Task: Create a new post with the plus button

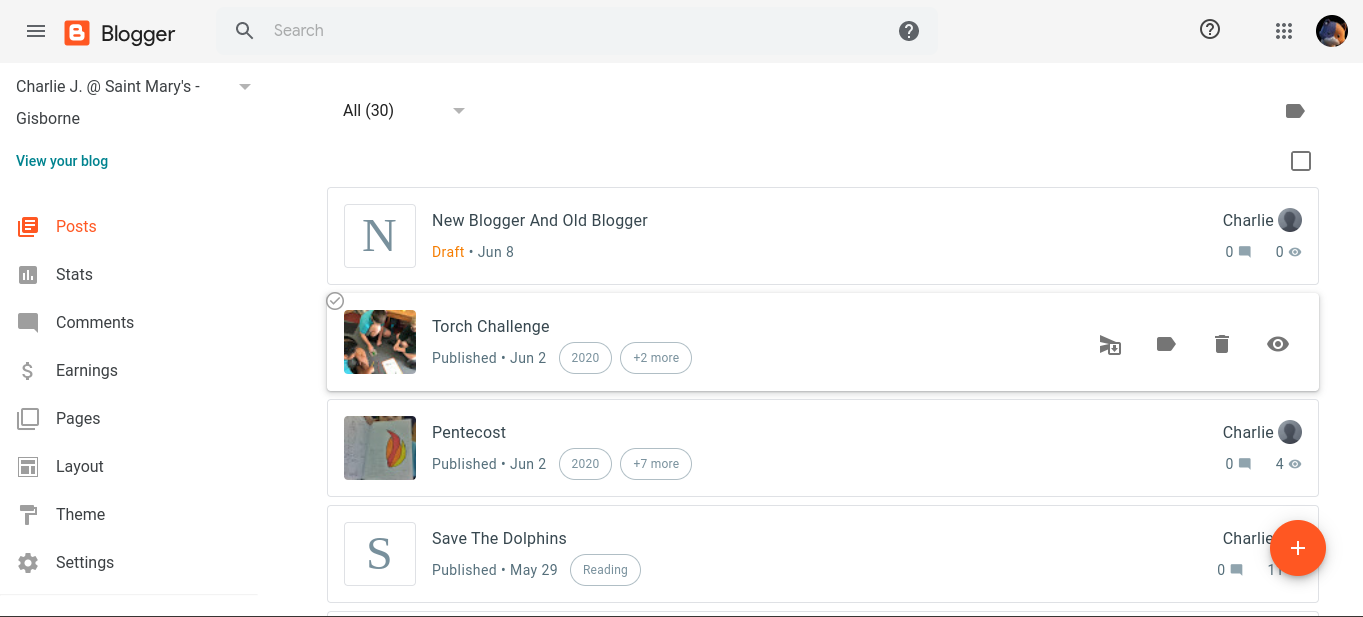Action: click(1297, 548)
